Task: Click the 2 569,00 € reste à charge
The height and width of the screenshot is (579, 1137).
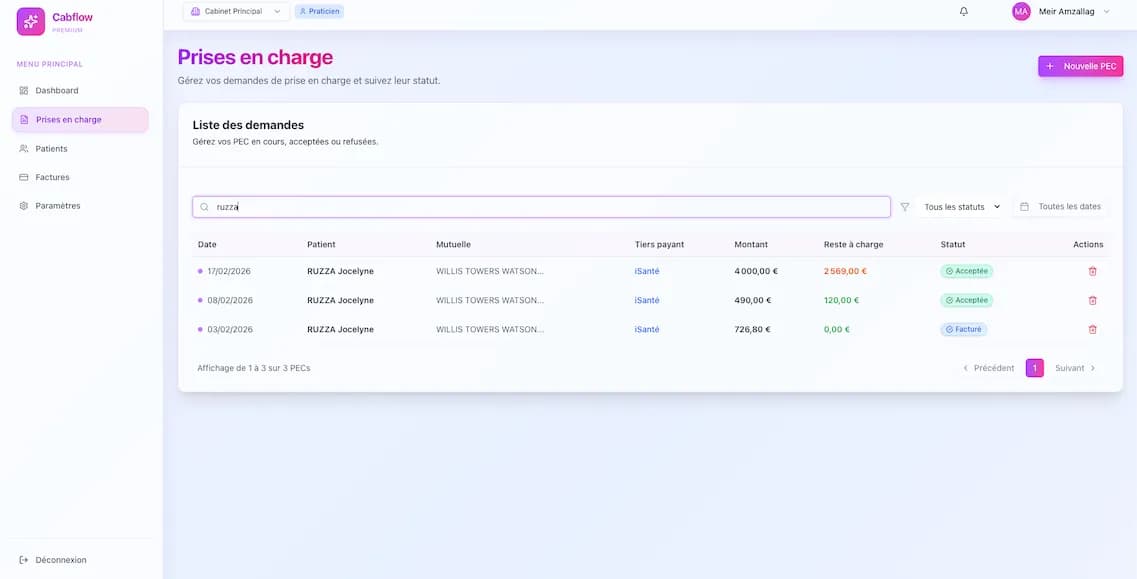Action: [845, 271]
